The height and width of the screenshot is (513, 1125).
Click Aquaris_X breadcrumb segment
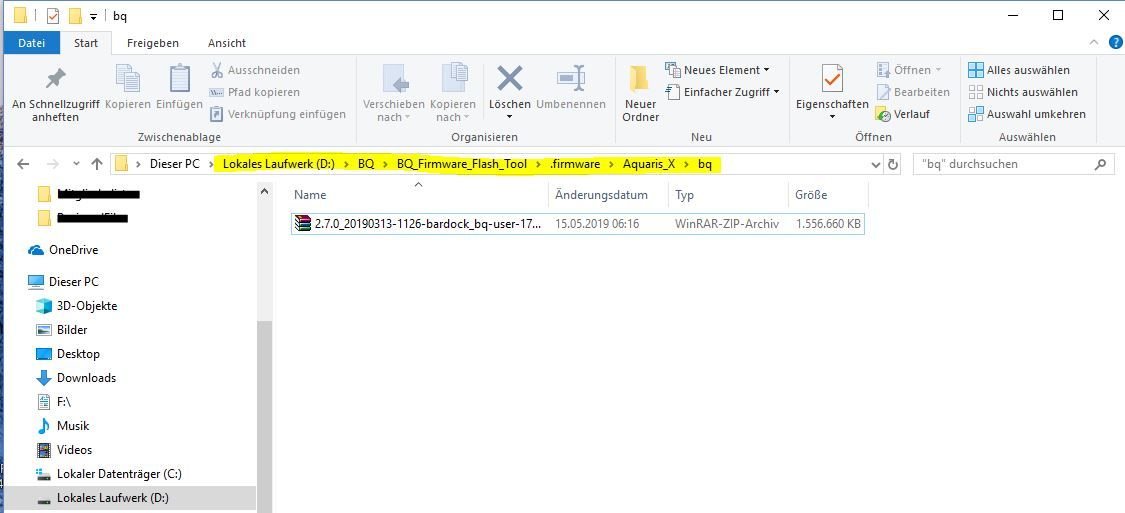(x=649, y=164)
